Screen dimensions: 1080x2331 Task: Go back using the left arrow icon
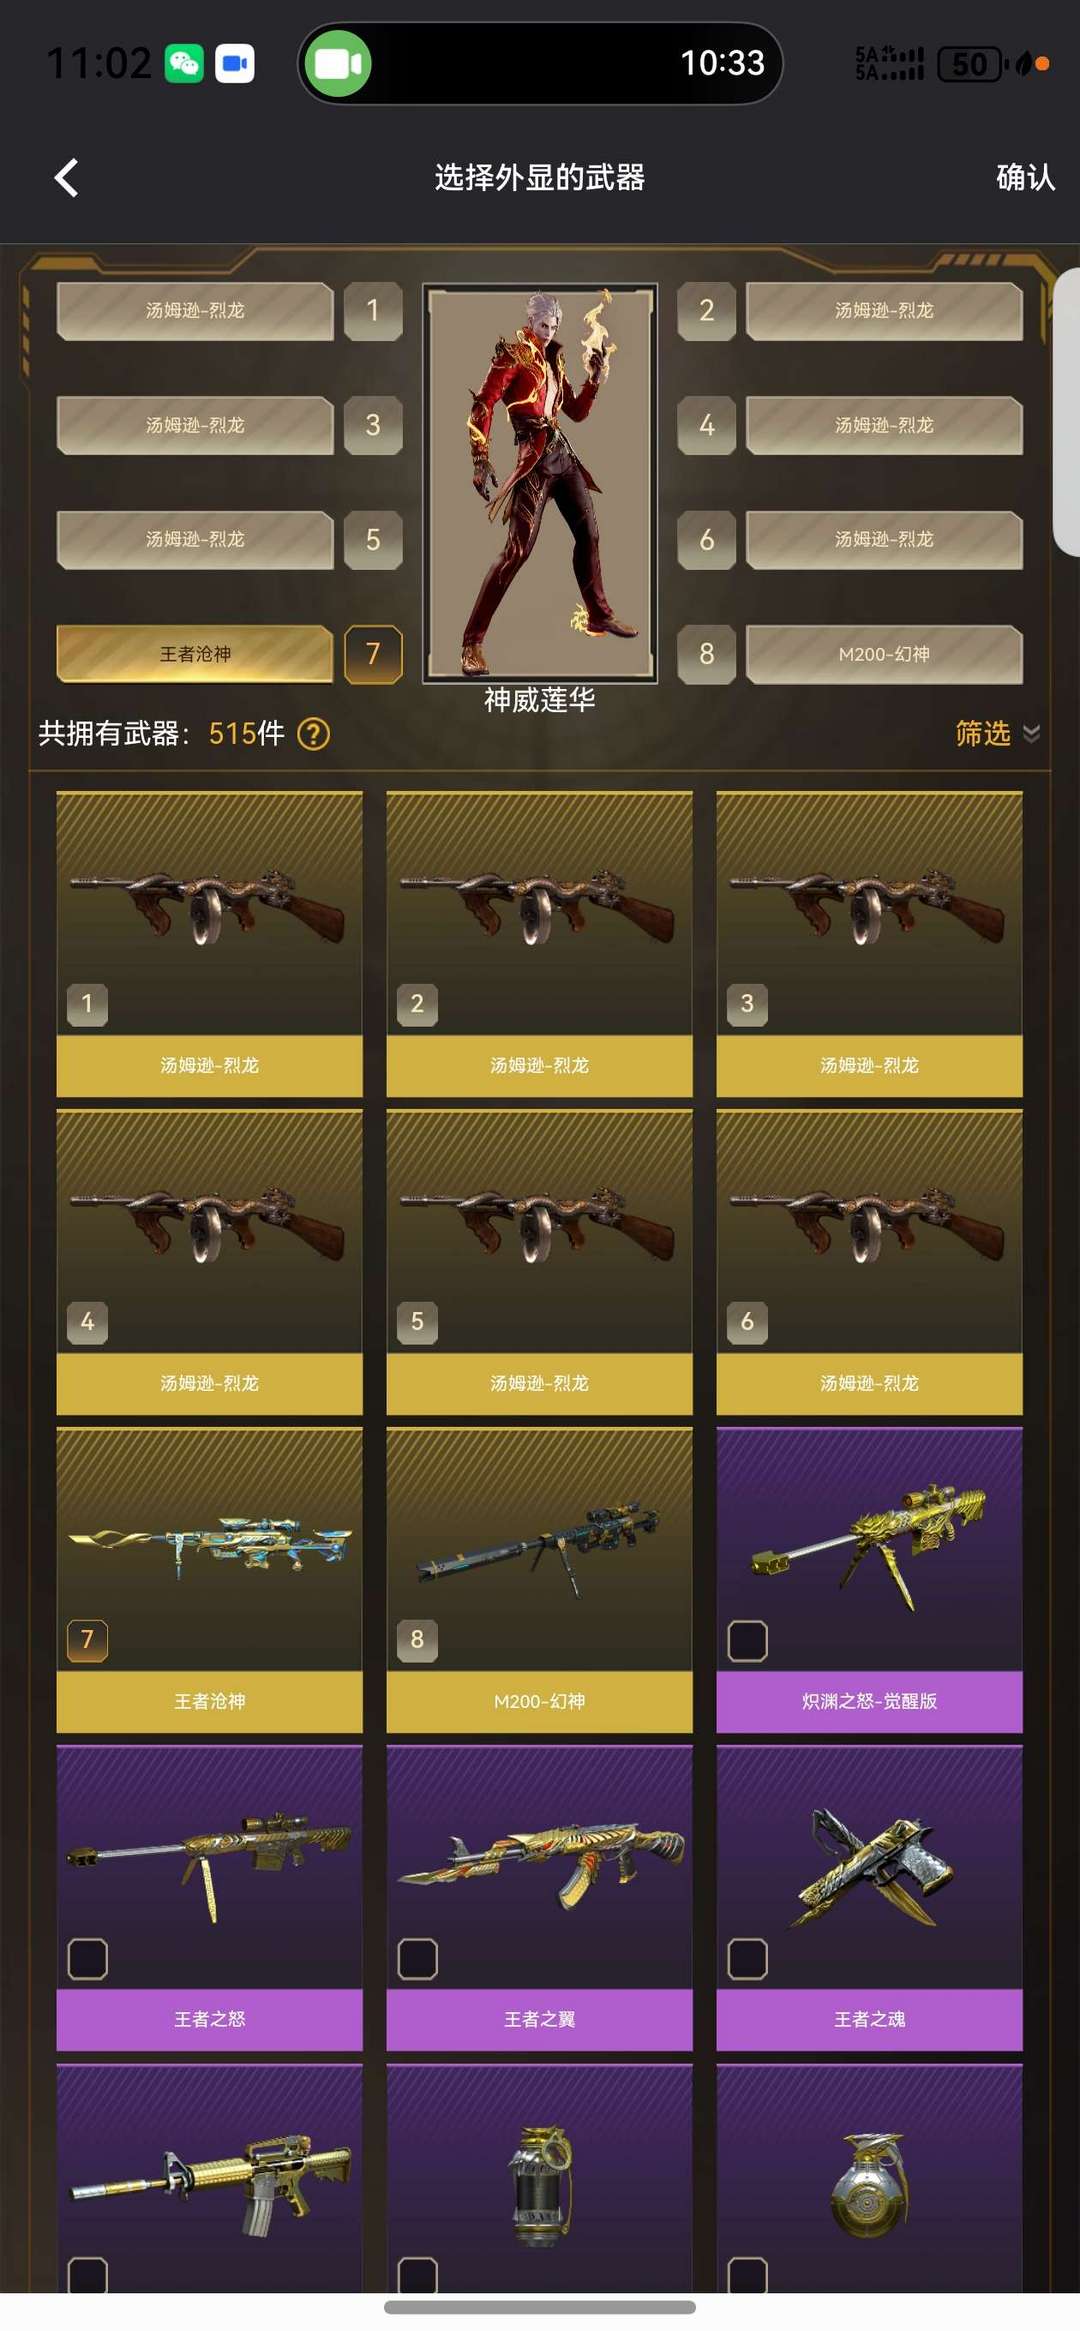tap(66, 178)
